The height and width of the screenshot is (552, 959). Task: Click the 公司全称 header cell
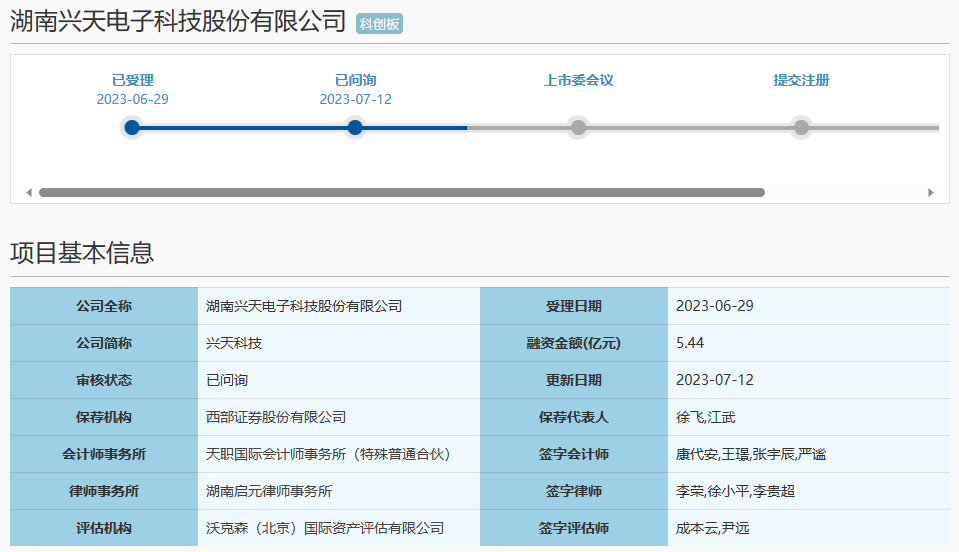pyautogui.click(x=104, y=306)
